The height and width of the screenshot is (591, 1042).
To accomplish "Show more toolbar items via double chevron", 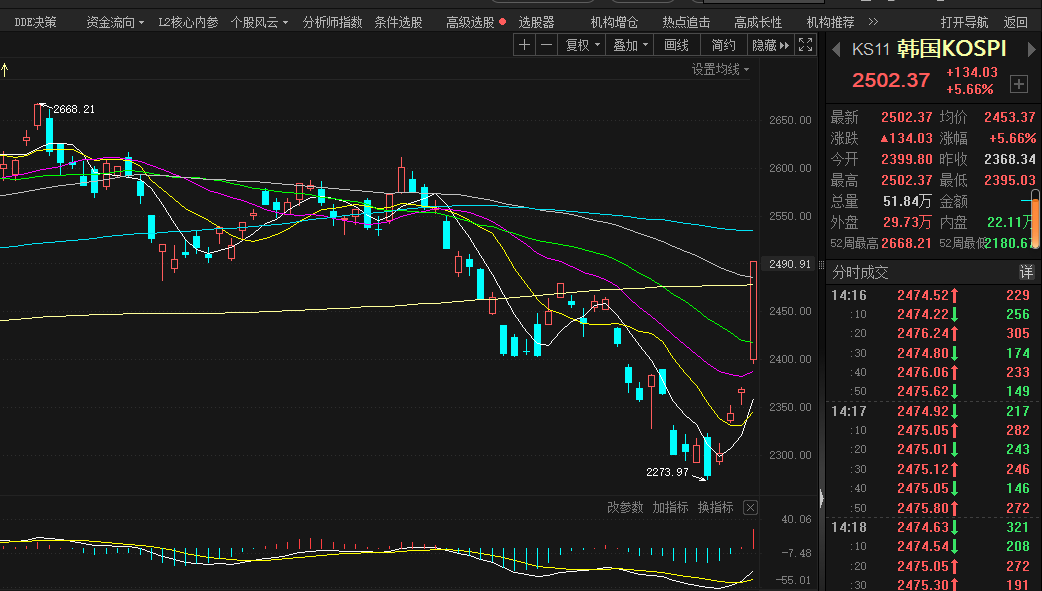I will (x=873, y=21).
